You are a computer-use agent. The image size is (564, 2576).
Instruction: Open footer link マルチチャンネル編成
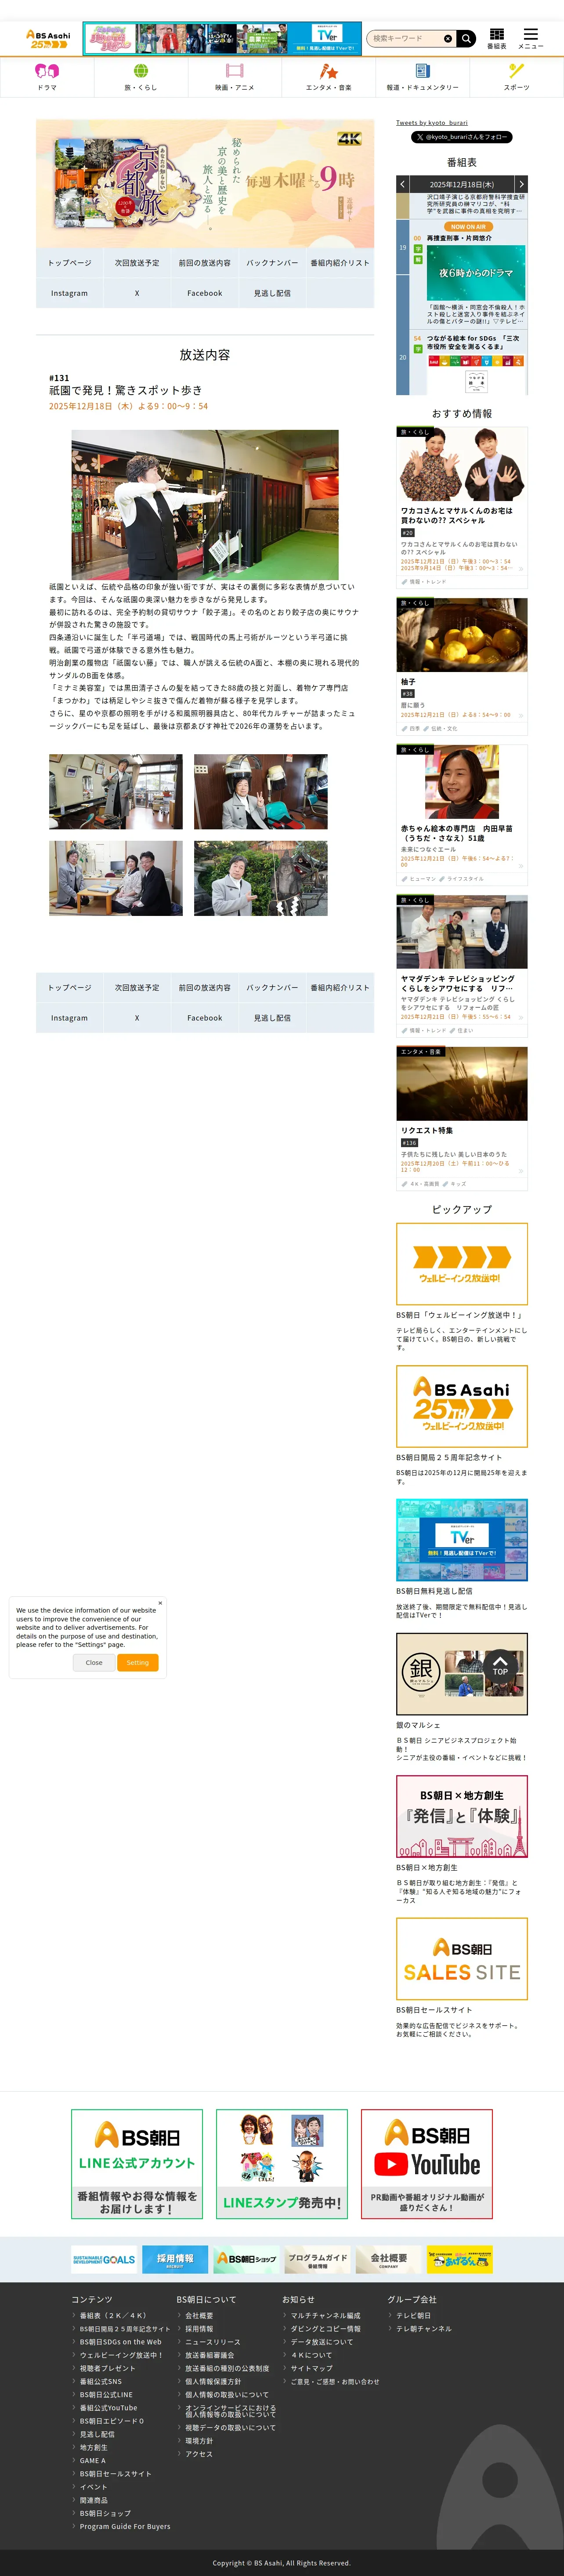[325, 2315]
